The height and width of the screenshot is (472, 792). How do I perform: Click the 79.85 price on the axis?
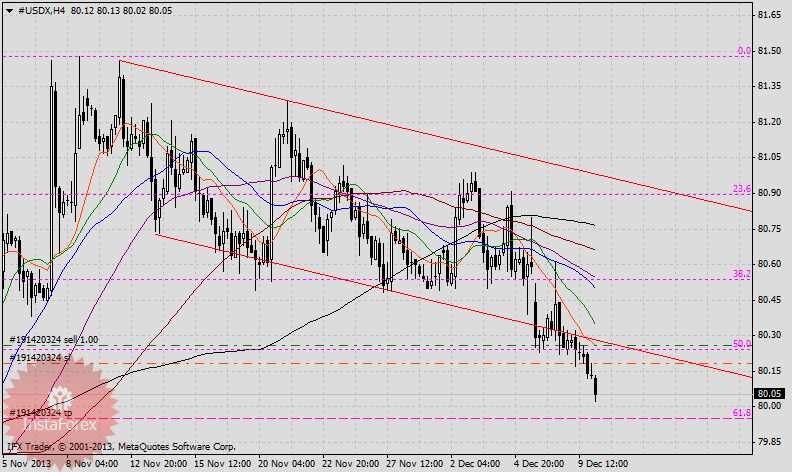tap(769, 441)
